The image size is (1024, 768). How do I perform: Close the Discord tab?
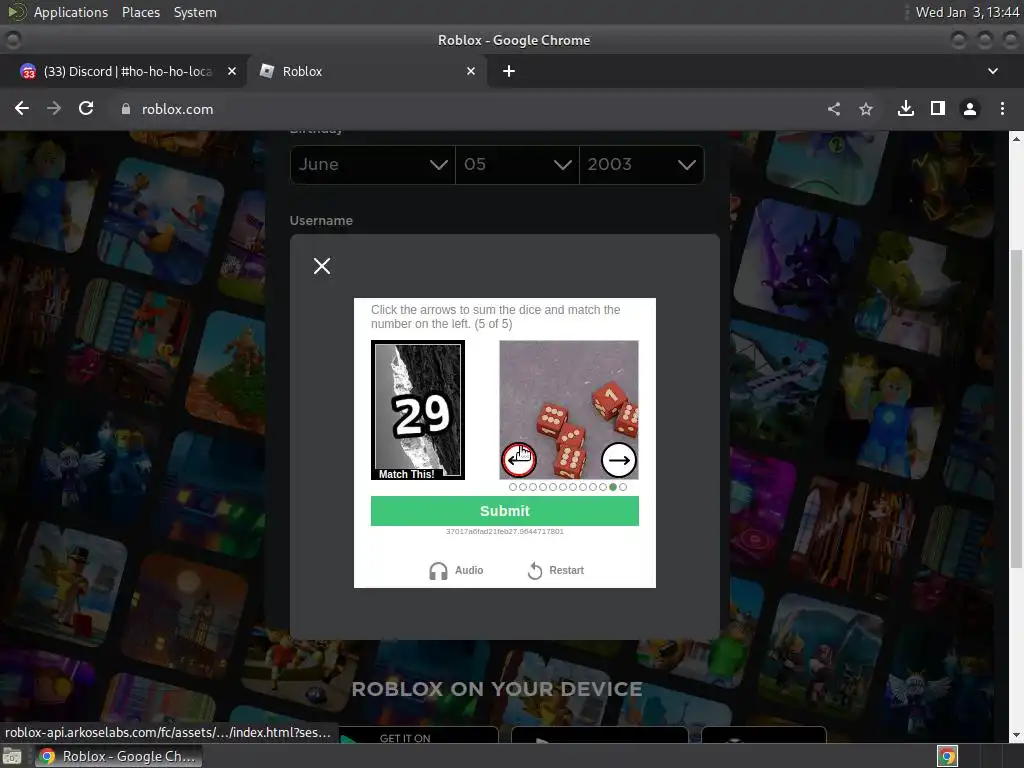click(x=232, y=71)
